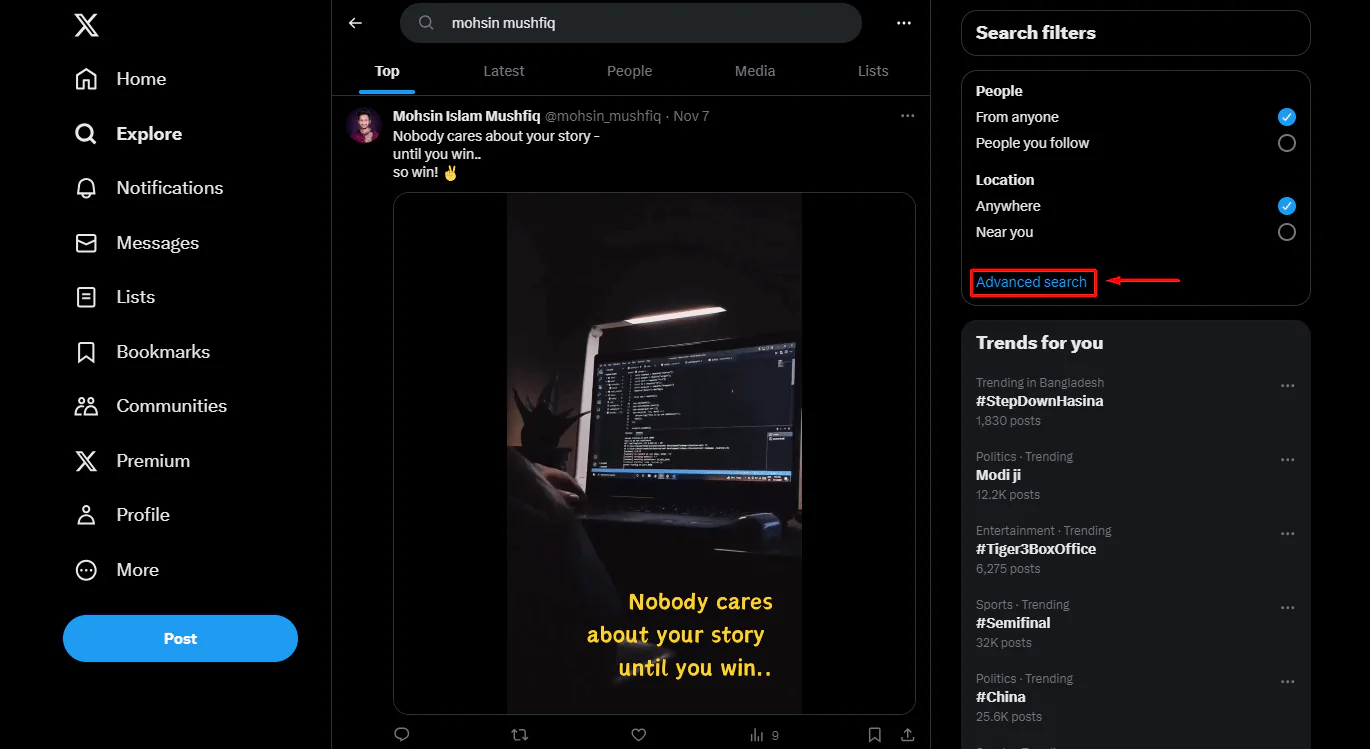1370x749 pixels.
Task: Open more options for #StepDownHasina trend
Action: click(x=1287, y=386)
